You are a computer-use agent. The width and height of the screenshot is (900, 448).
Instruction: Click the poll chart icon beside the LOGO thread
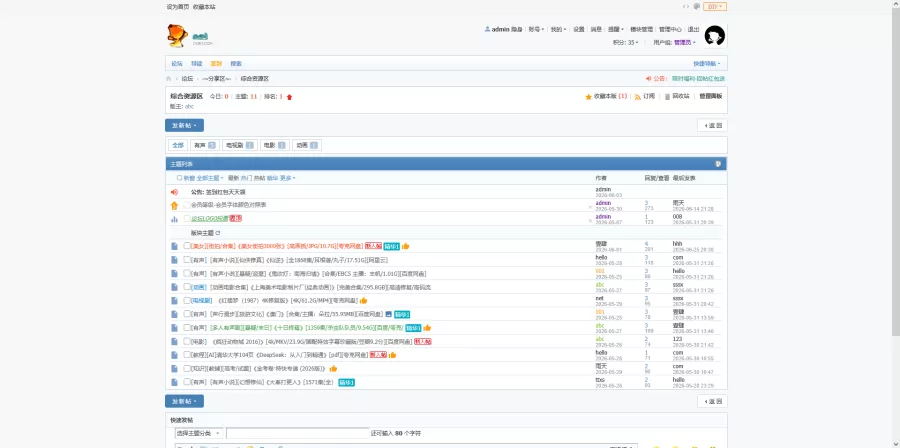174,219
